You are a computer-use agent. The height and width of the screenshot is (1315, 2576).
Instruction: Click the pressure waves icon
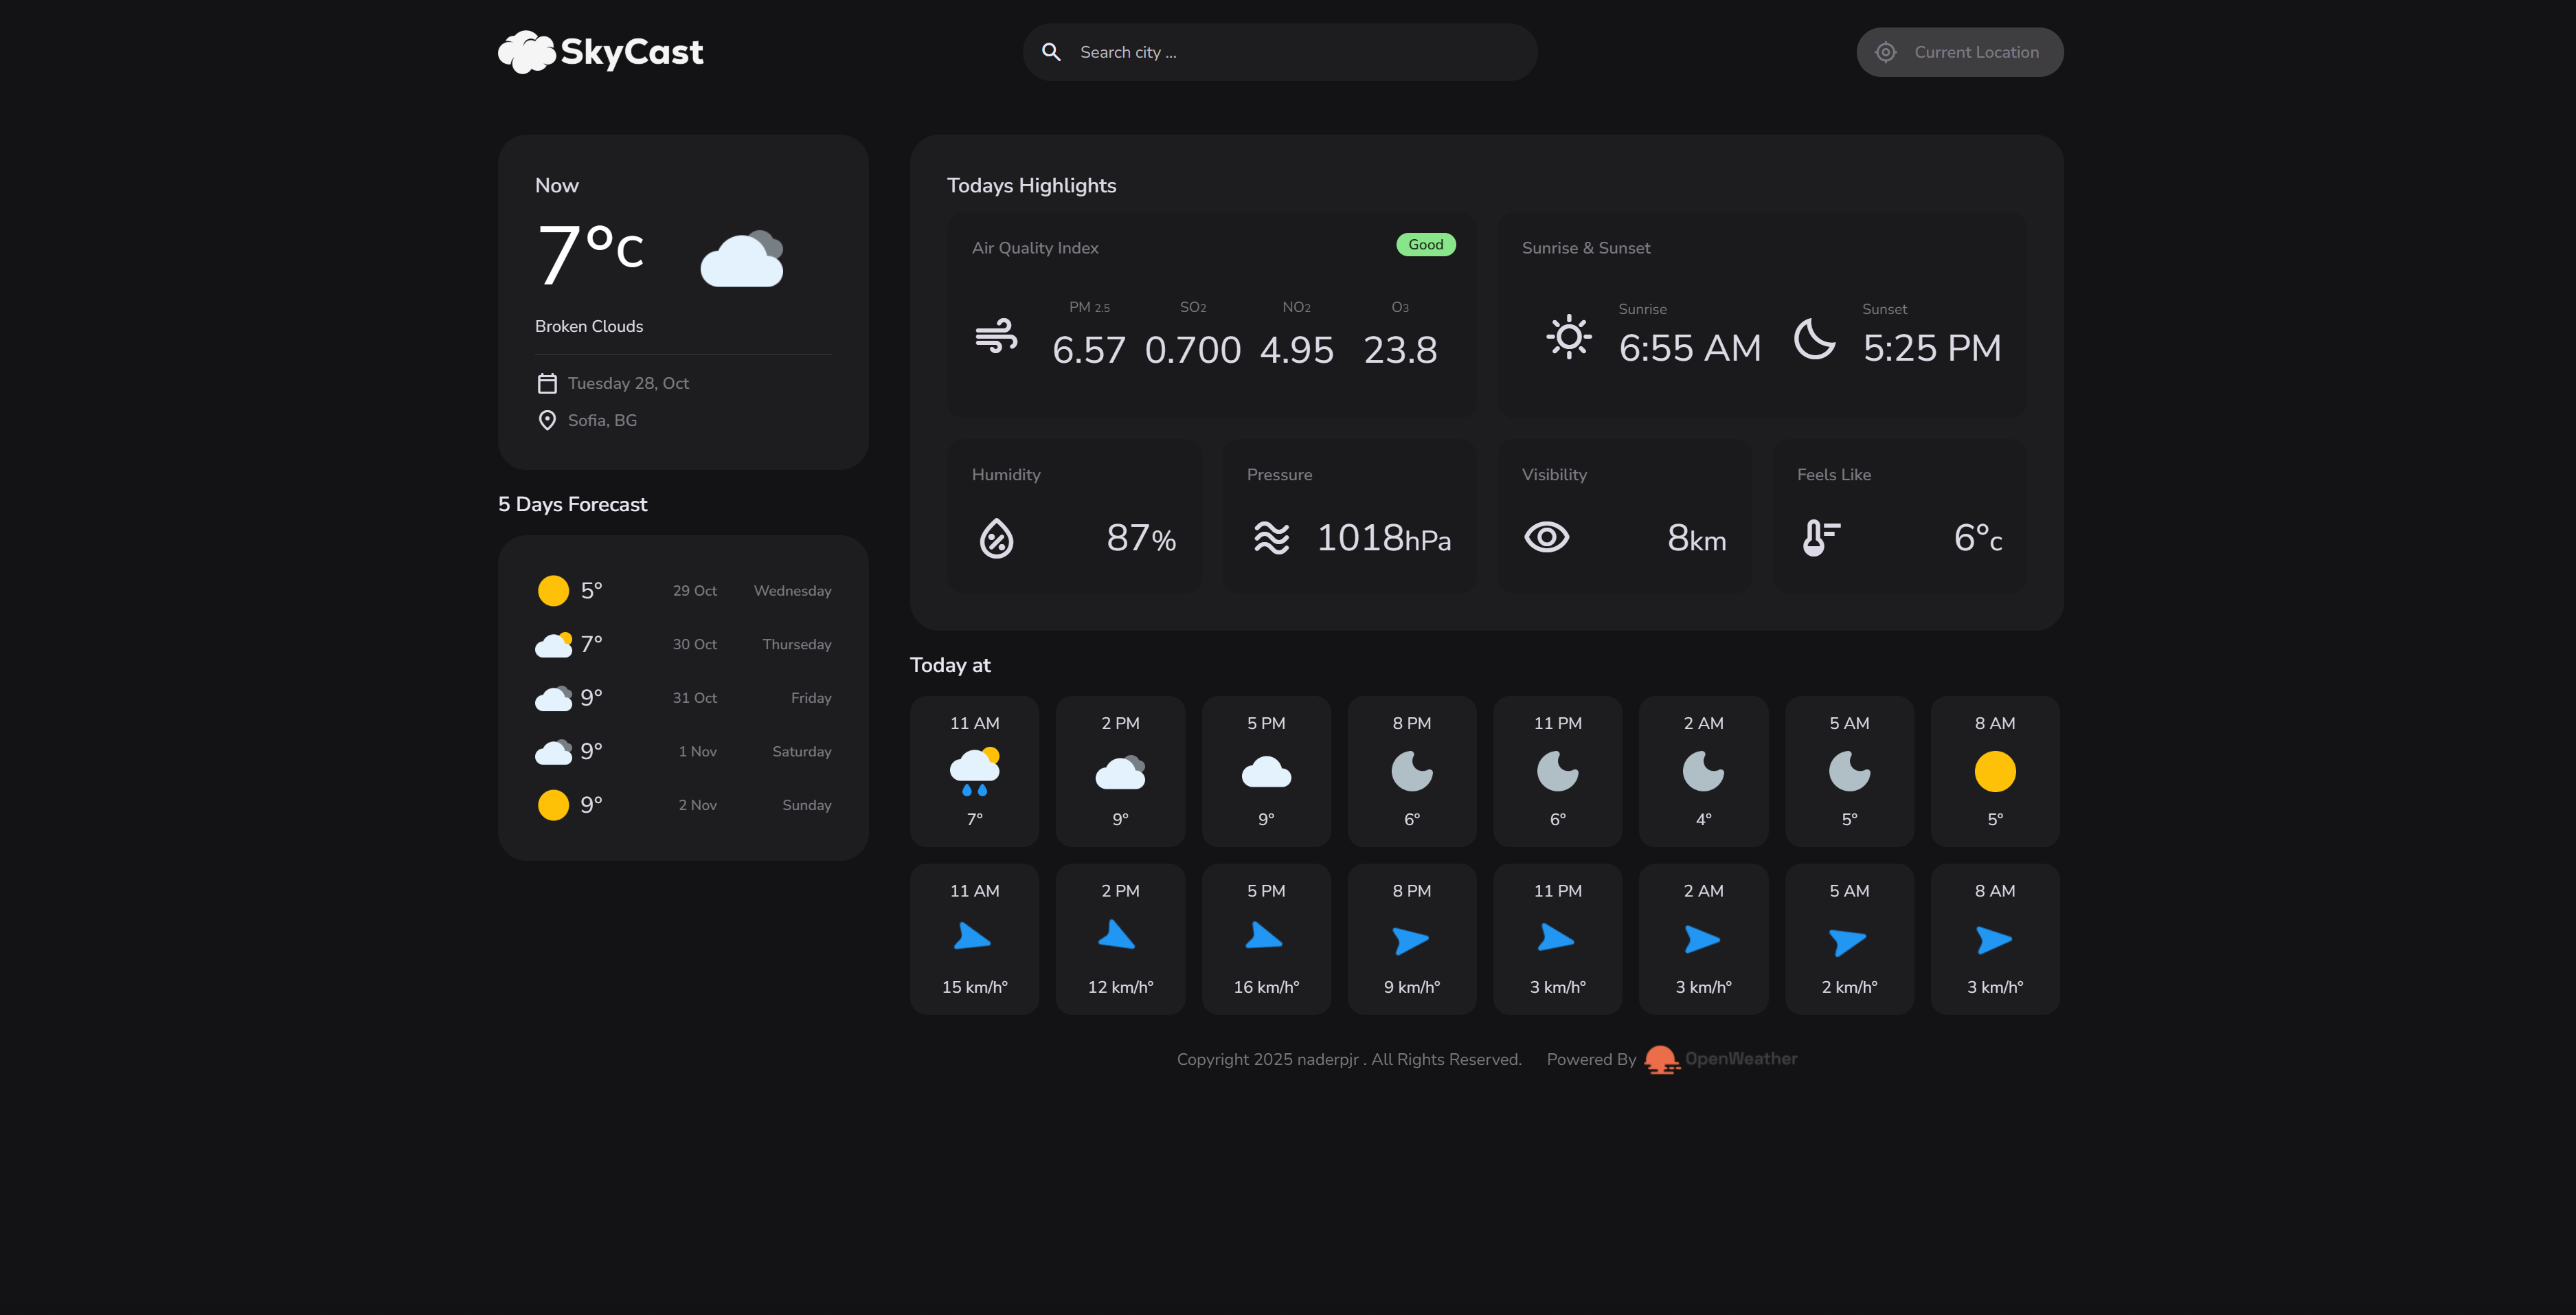tap(1272, 538)
